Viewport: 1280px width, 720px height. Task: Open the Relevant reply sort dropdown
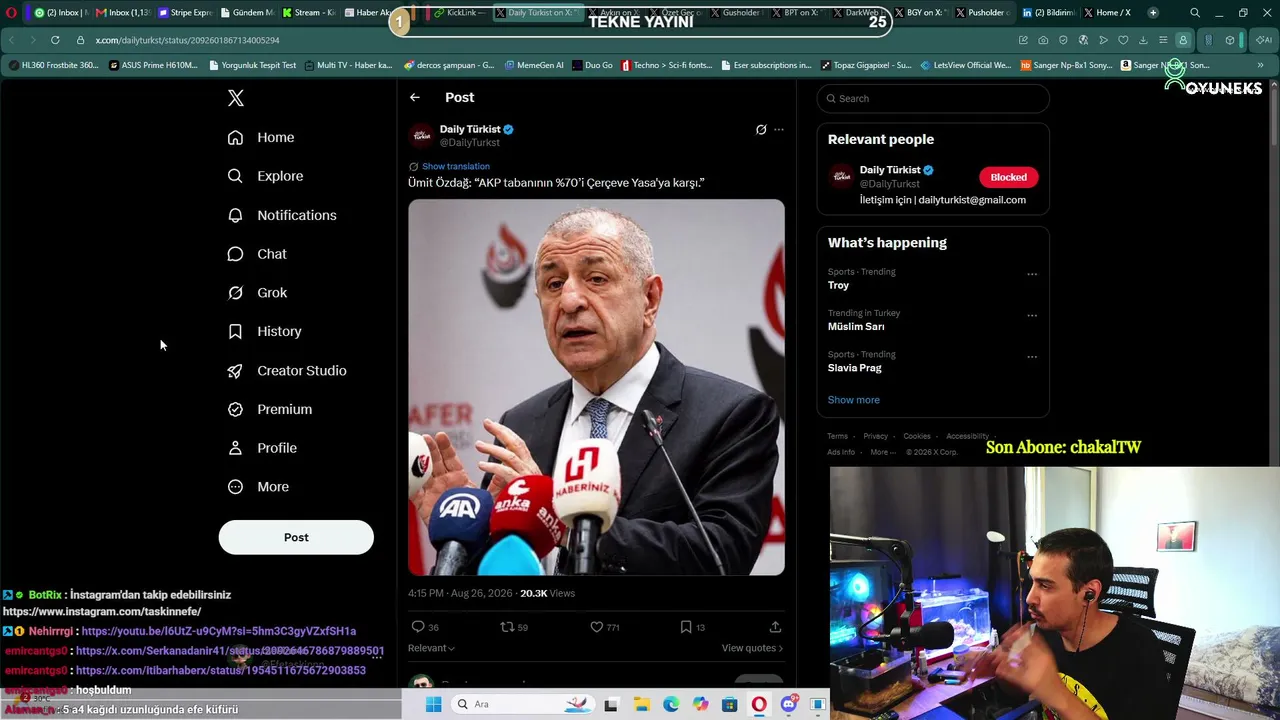(x=431, y=648)
